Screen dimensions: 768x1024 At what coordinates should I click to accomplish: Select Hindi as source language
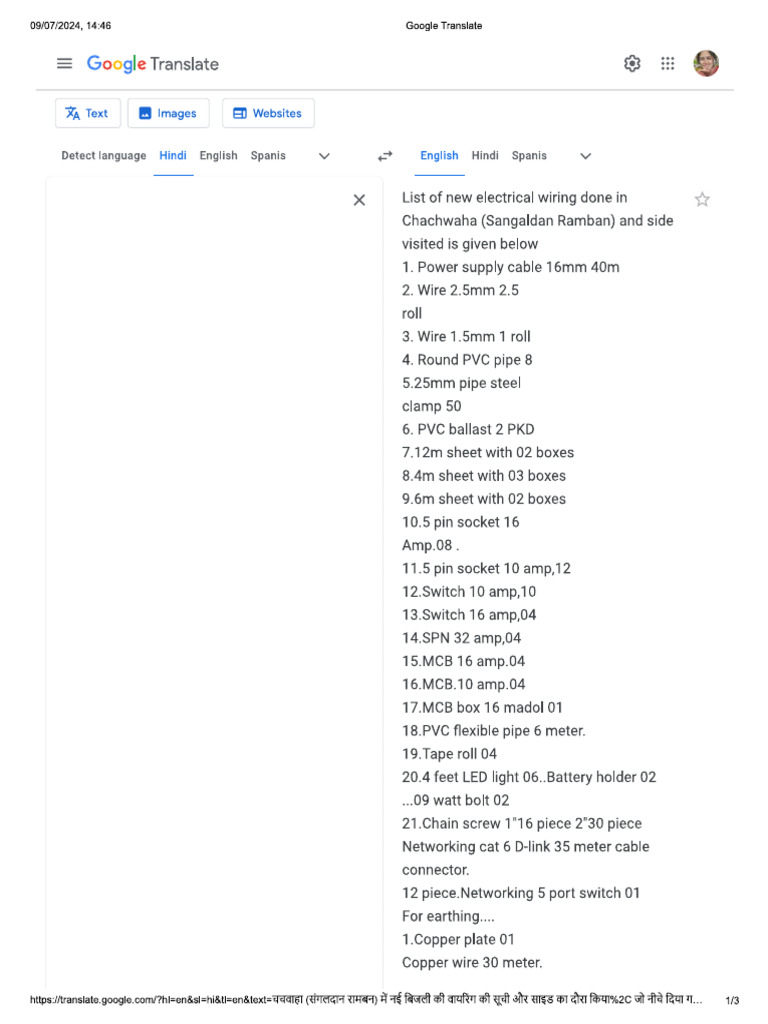173,156
